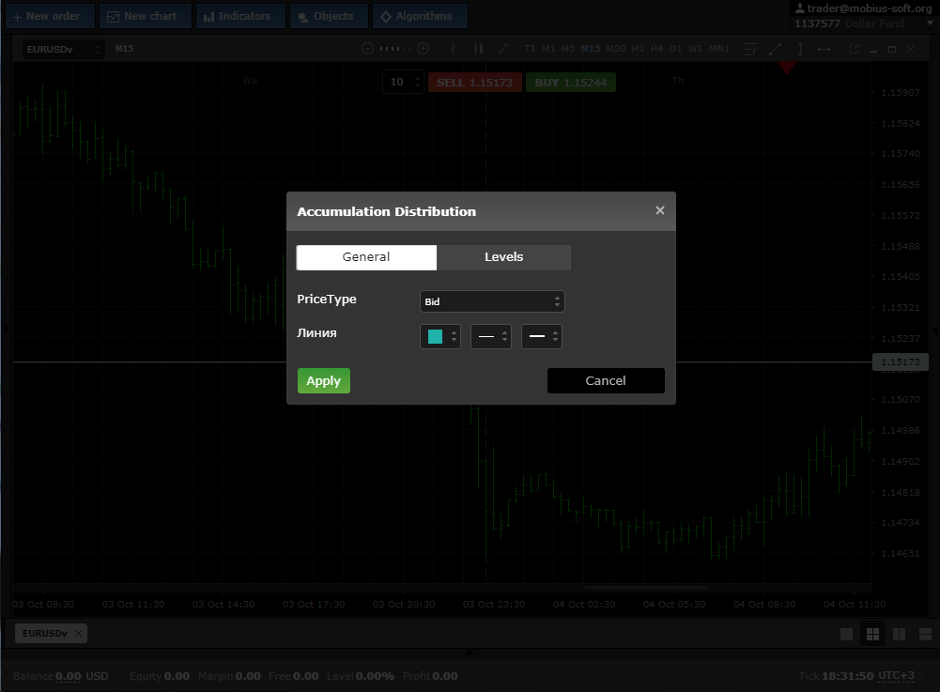Select the MN1 timeframe

pyautogui.click(x=719, y=49)
